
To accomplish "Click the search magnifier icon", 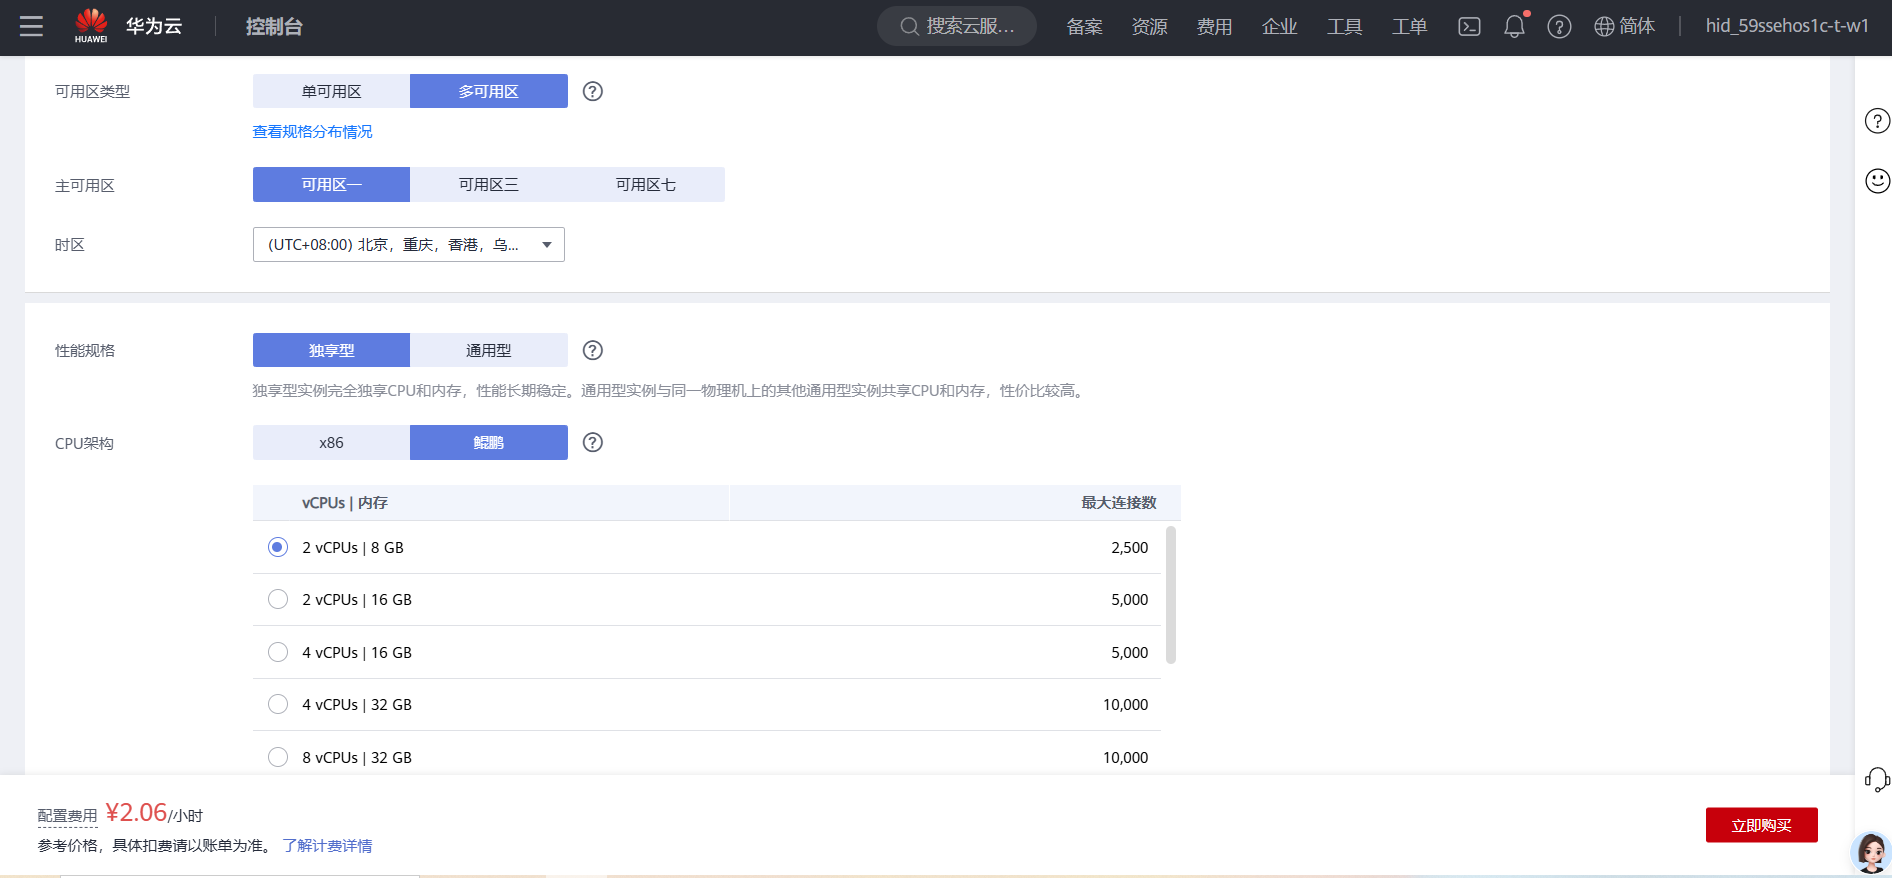I will pos(909,27).
